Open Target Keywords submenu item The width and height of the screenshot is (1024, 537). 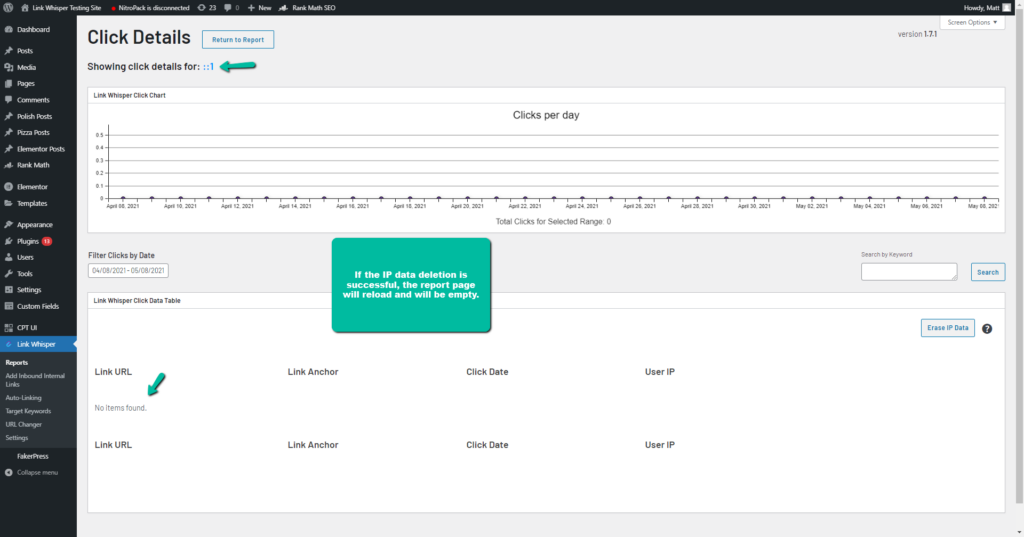tap(28, 411)
